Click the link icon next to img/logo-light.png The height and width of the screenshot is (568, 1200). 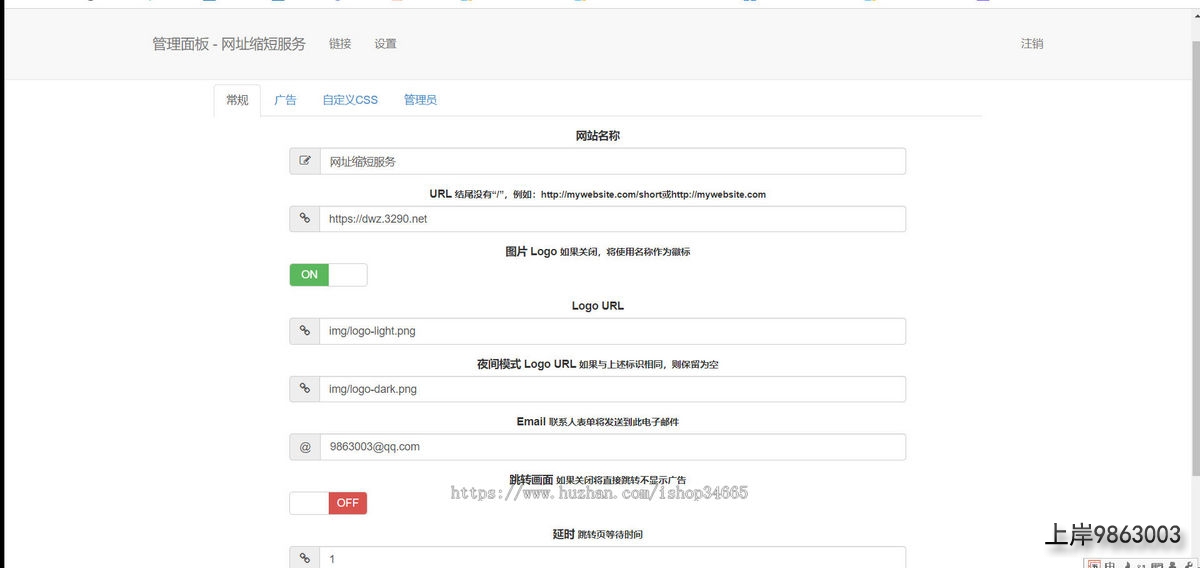[305, 331]
